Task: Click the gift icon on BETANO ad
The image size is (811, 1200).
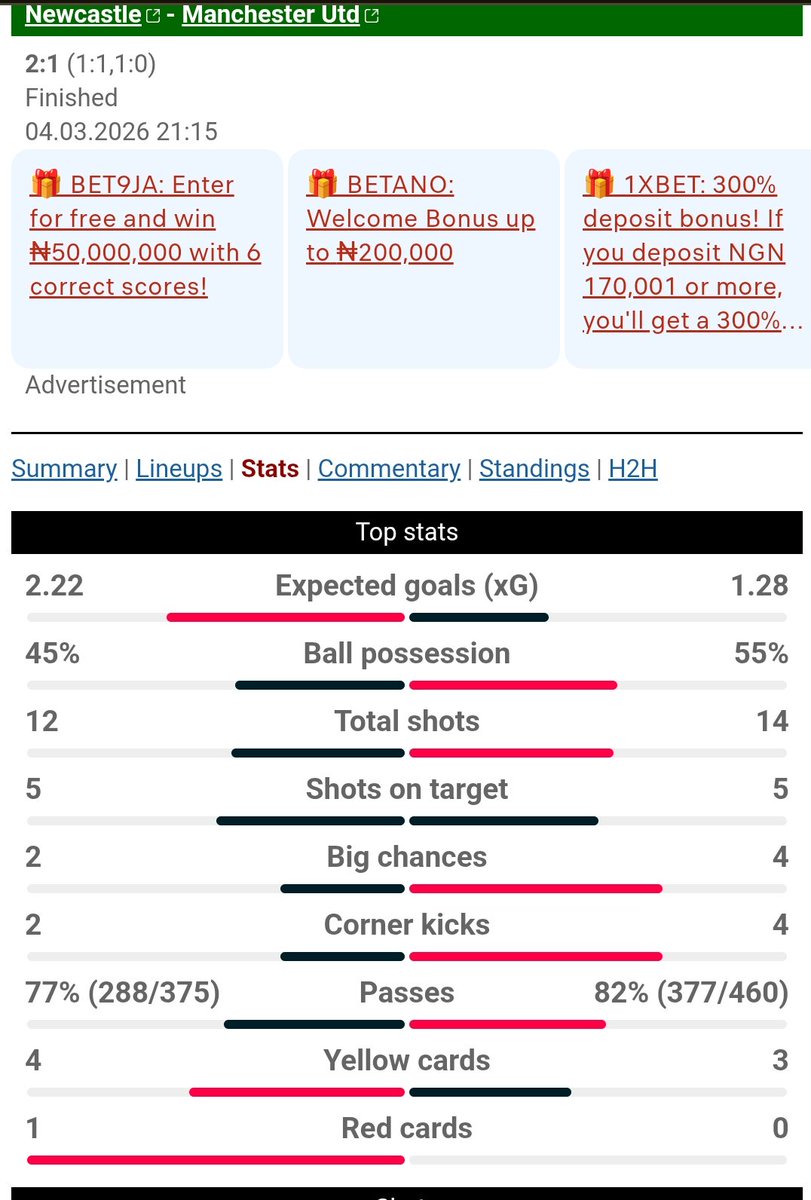Action: [322, 184]
